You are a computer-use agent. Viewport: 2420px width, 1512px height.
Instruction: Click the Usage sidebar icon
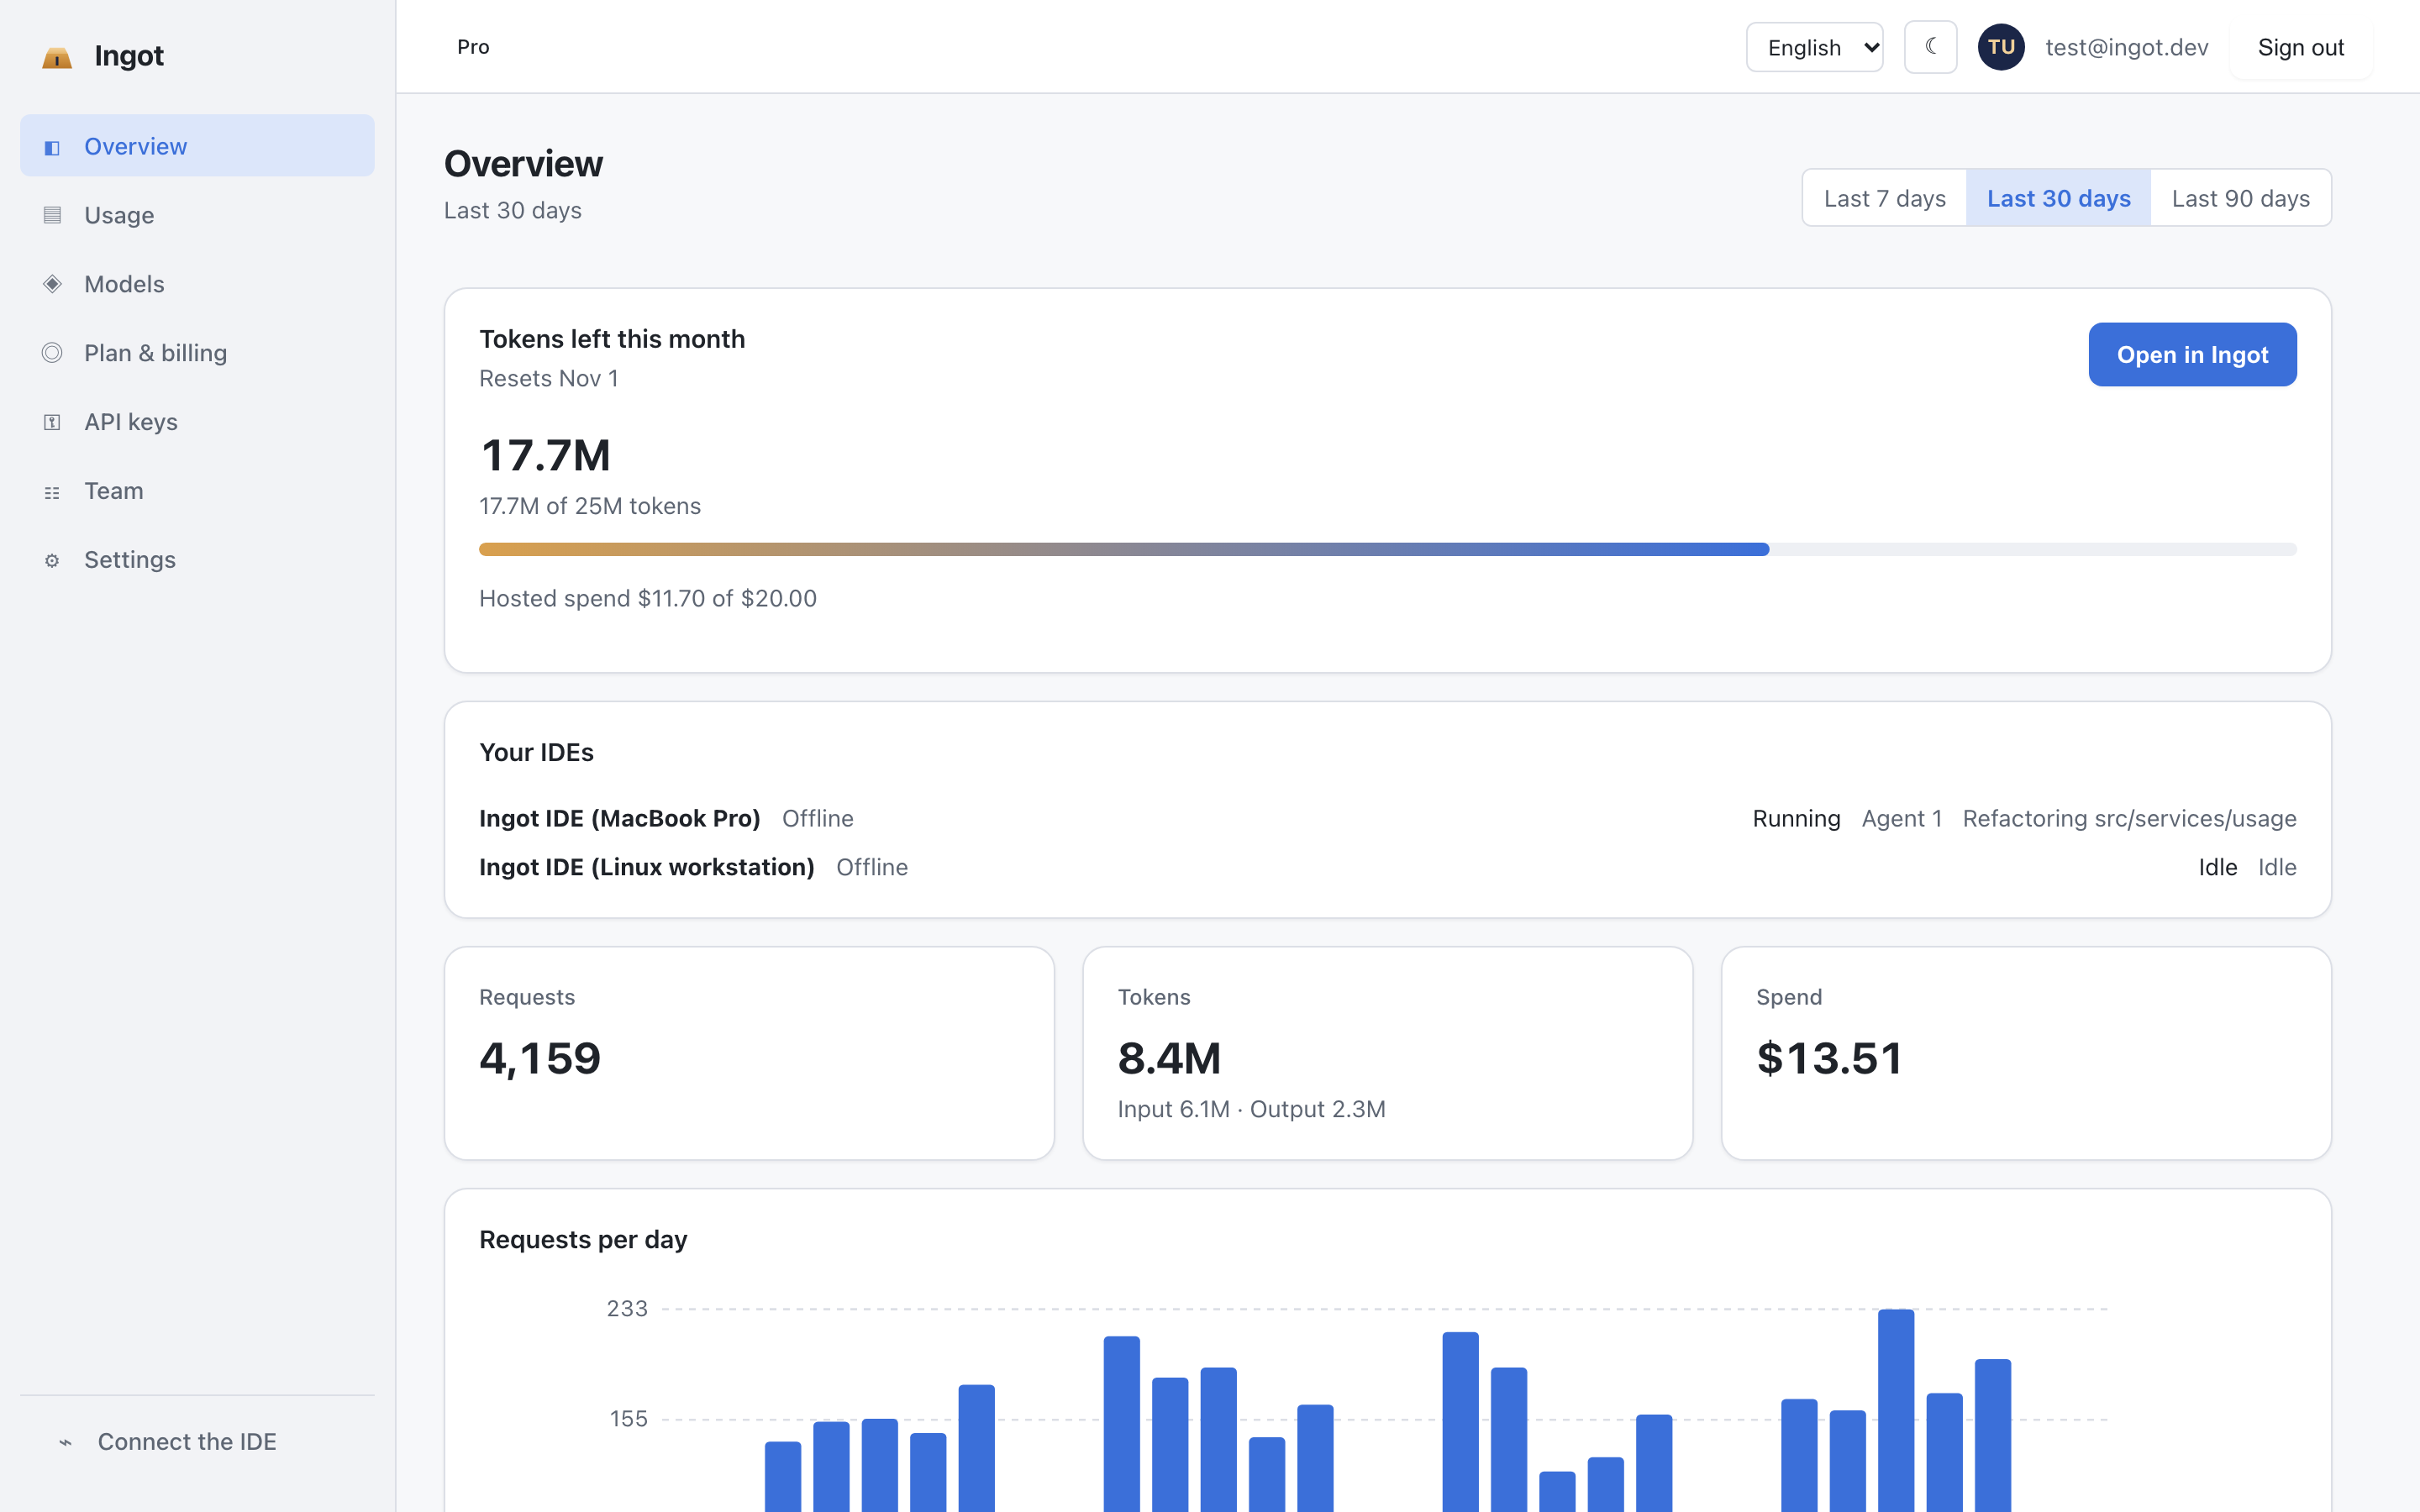click(x=52, y=215)
